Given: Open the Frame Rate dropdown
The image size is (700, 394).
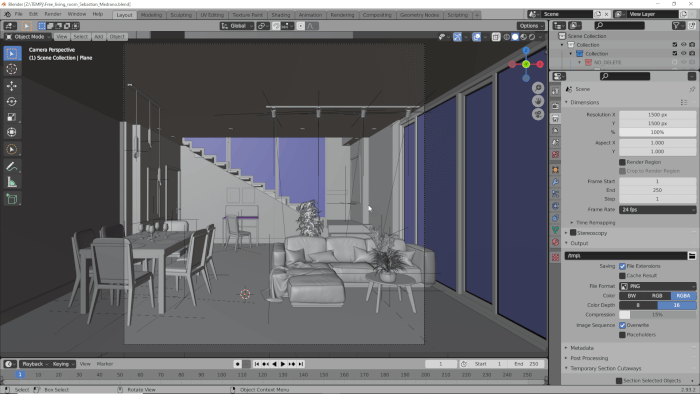Looking at the screenshot, I should (x=658, y=209).
